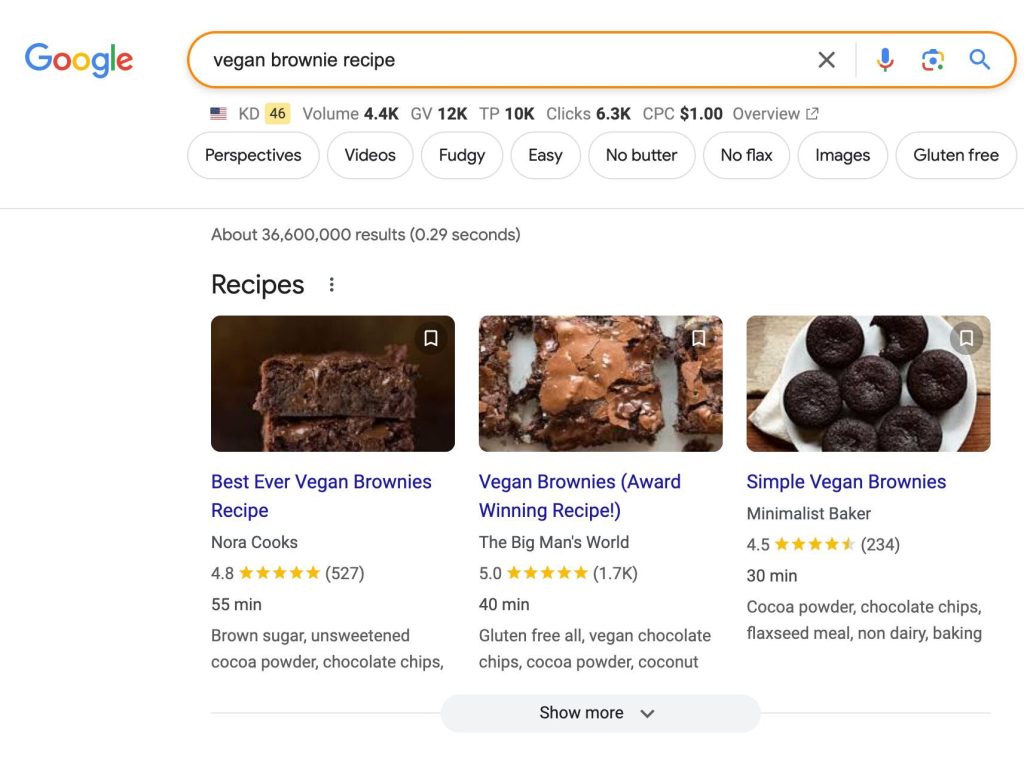1024x765 pixels.
Task: Bookmark the Best Ever Vegan Brownies recipe
Action: [x=430, y=338]
